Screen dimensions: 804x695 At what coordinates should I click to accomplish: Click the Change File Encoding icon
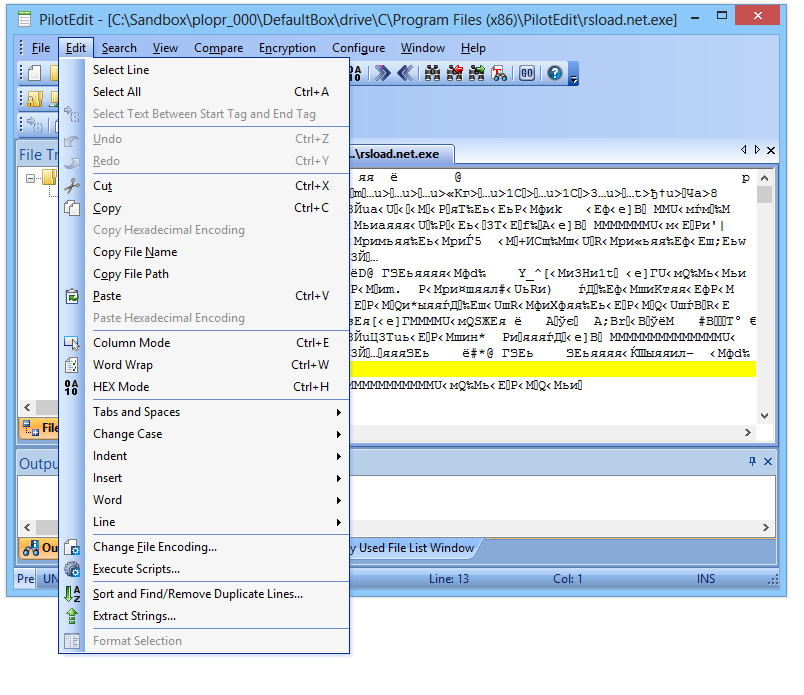72,547
